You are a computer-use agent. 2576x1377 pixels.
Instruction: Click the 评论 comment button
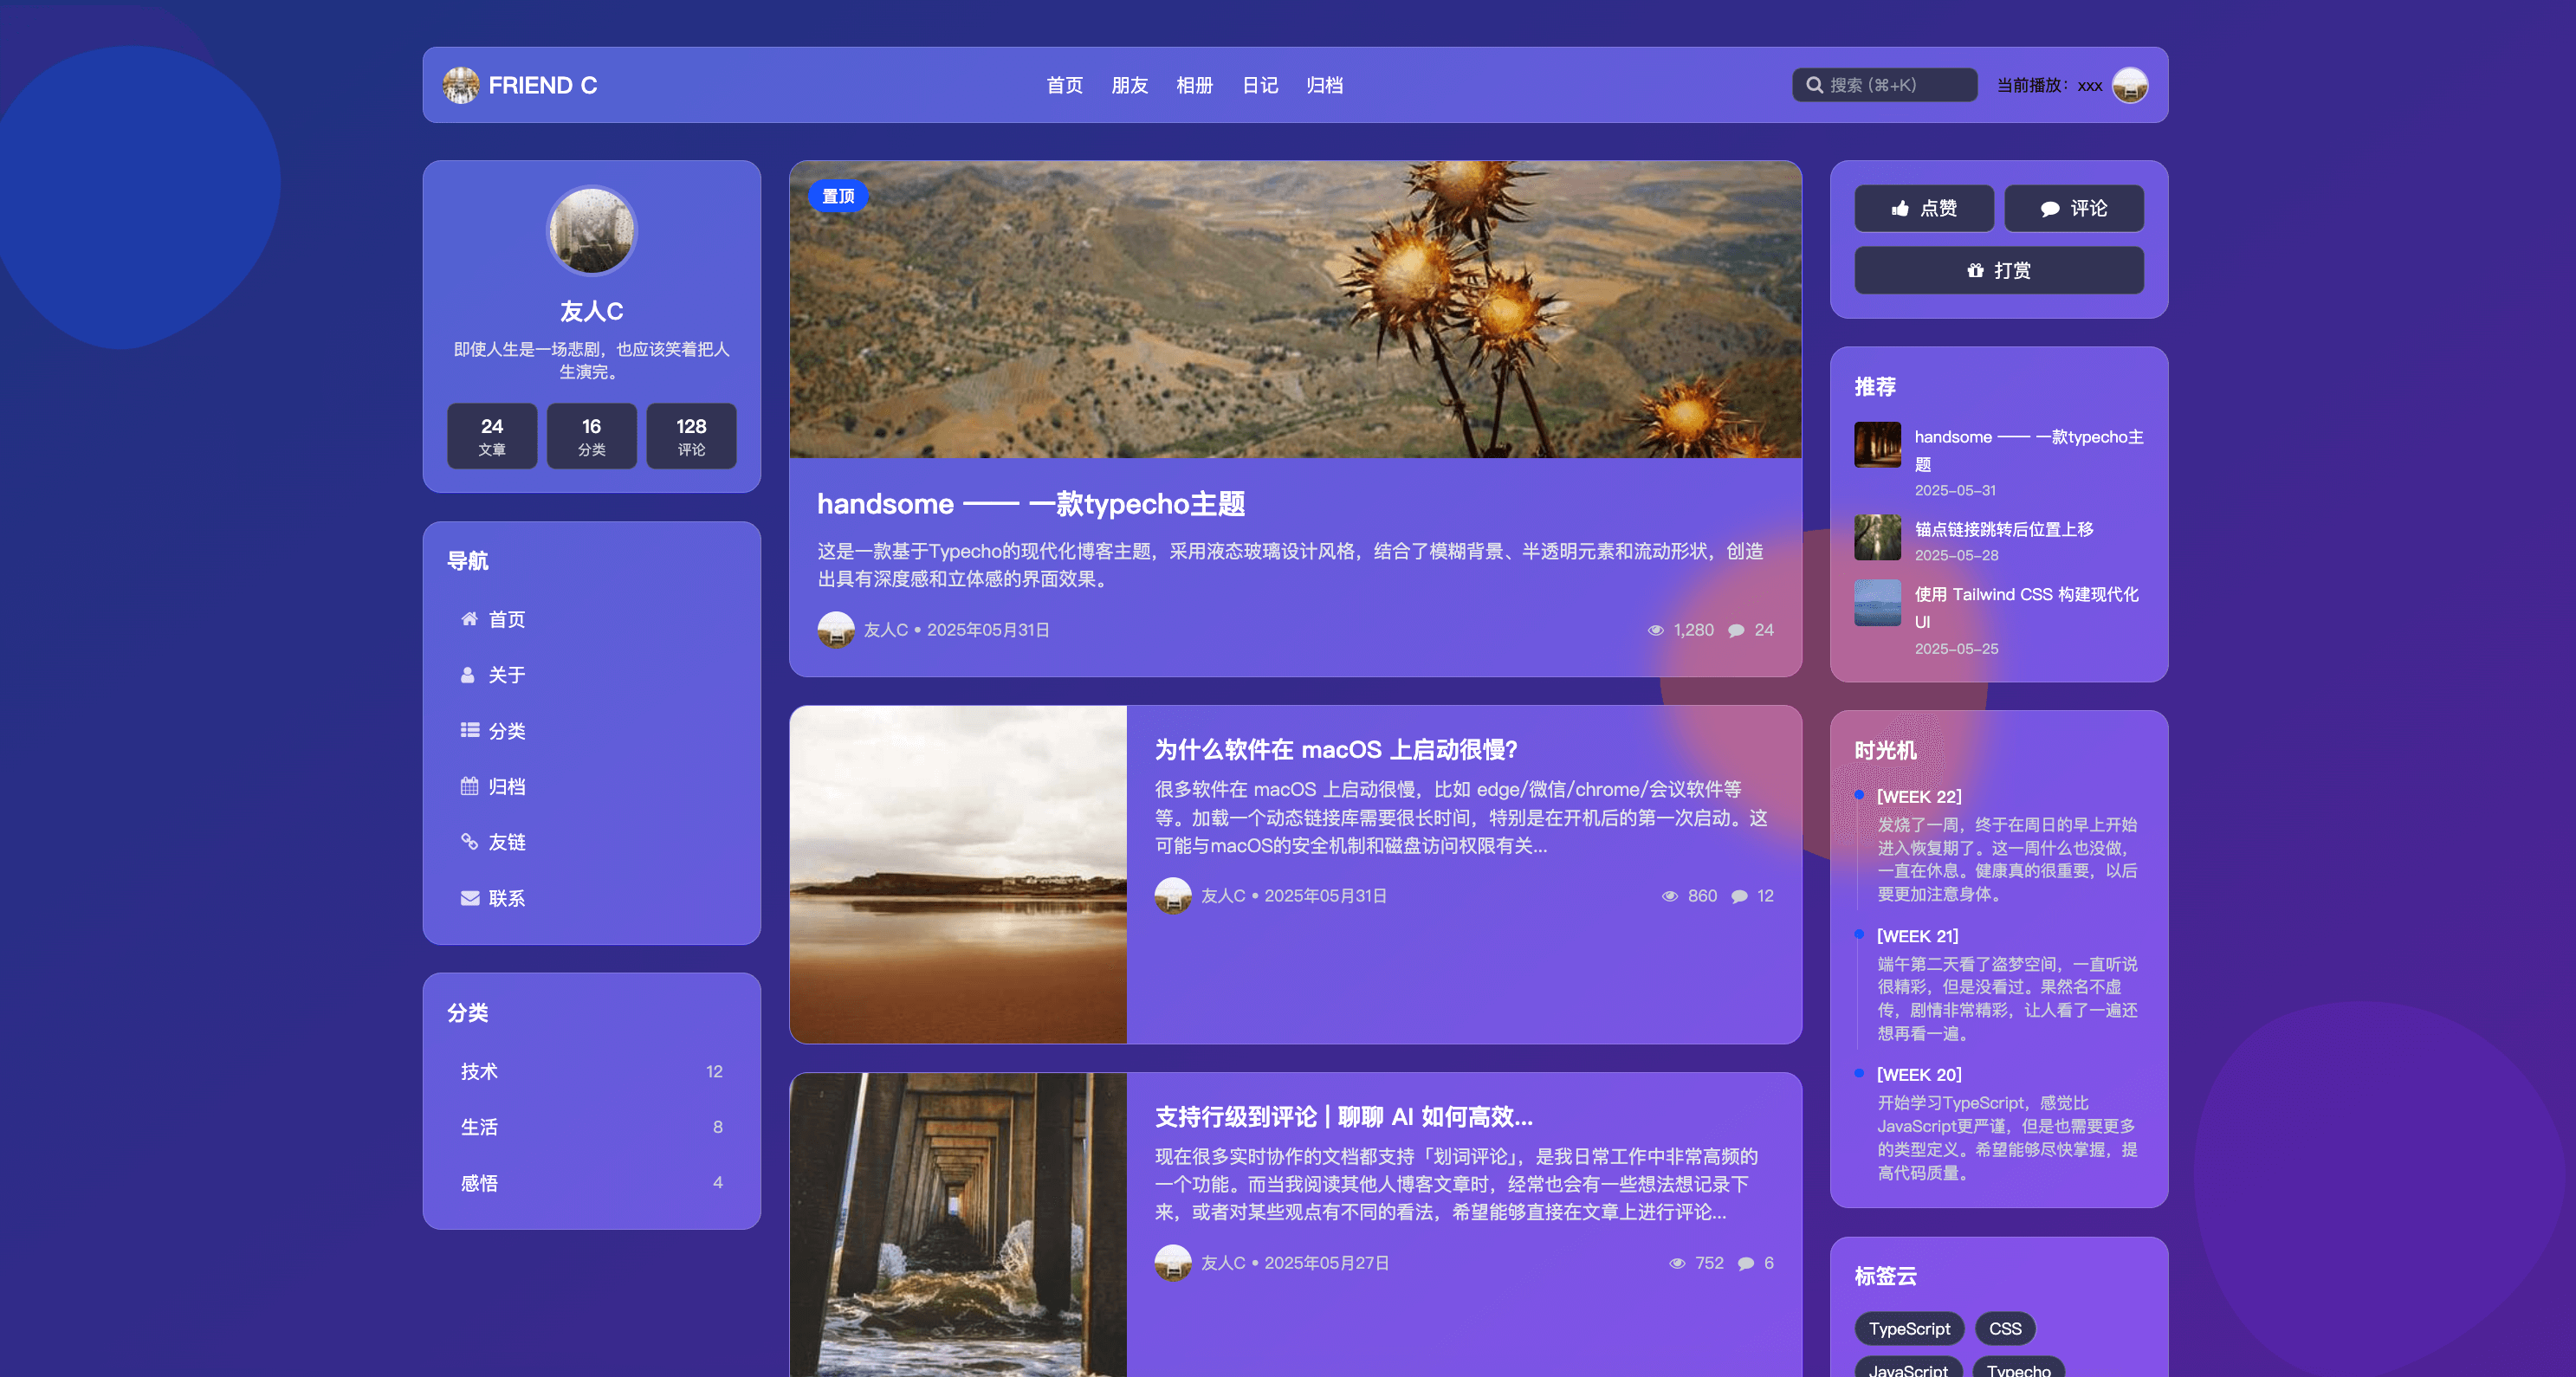click(x=2074, y=208)
